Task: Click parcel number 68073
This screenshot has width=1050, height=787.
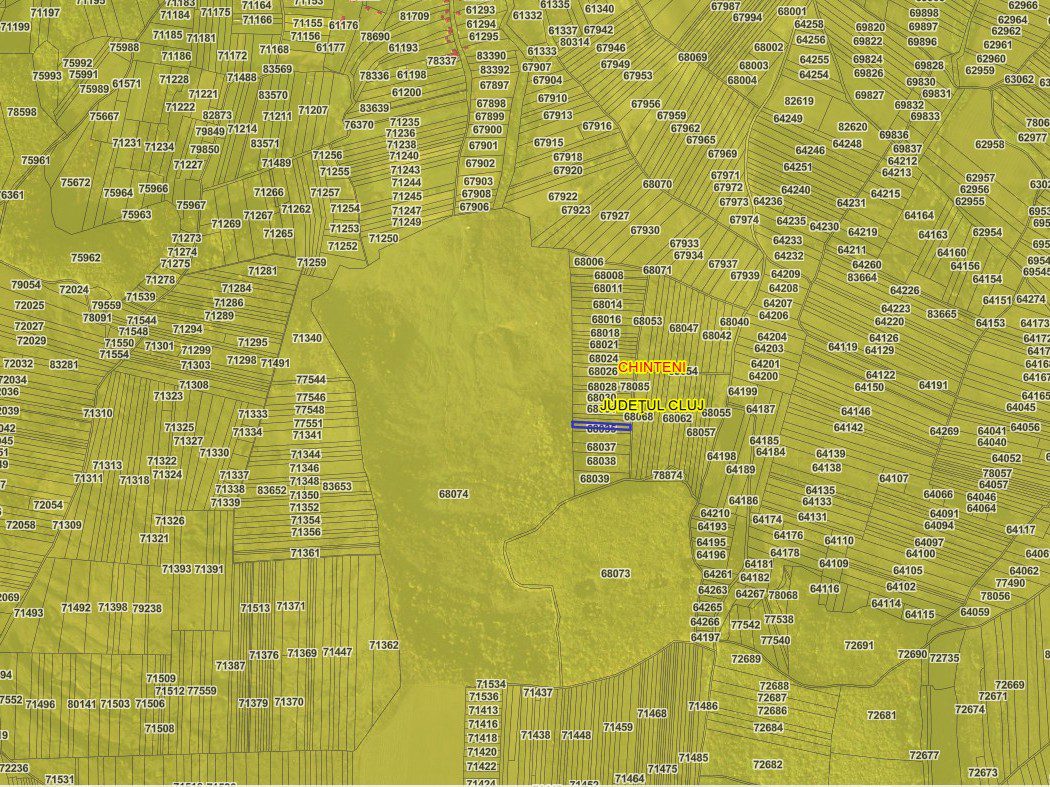Action: point(615,574)
